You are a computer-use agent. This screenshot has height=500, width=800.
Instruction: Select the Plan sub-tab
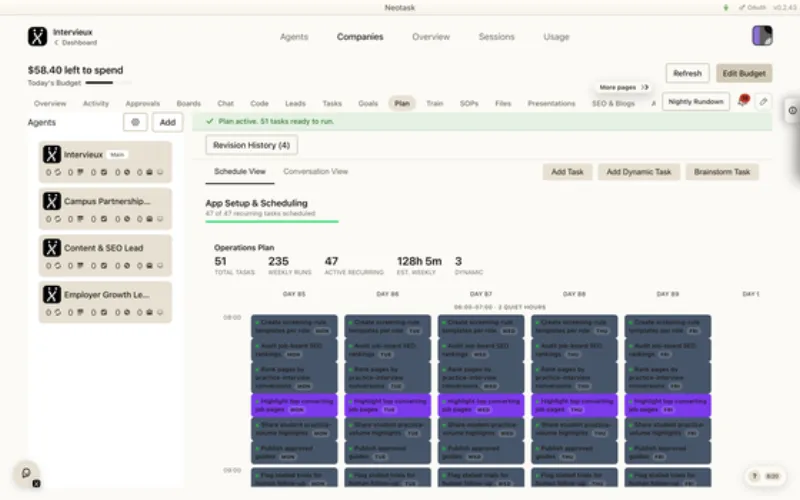[x=402, y=104]
